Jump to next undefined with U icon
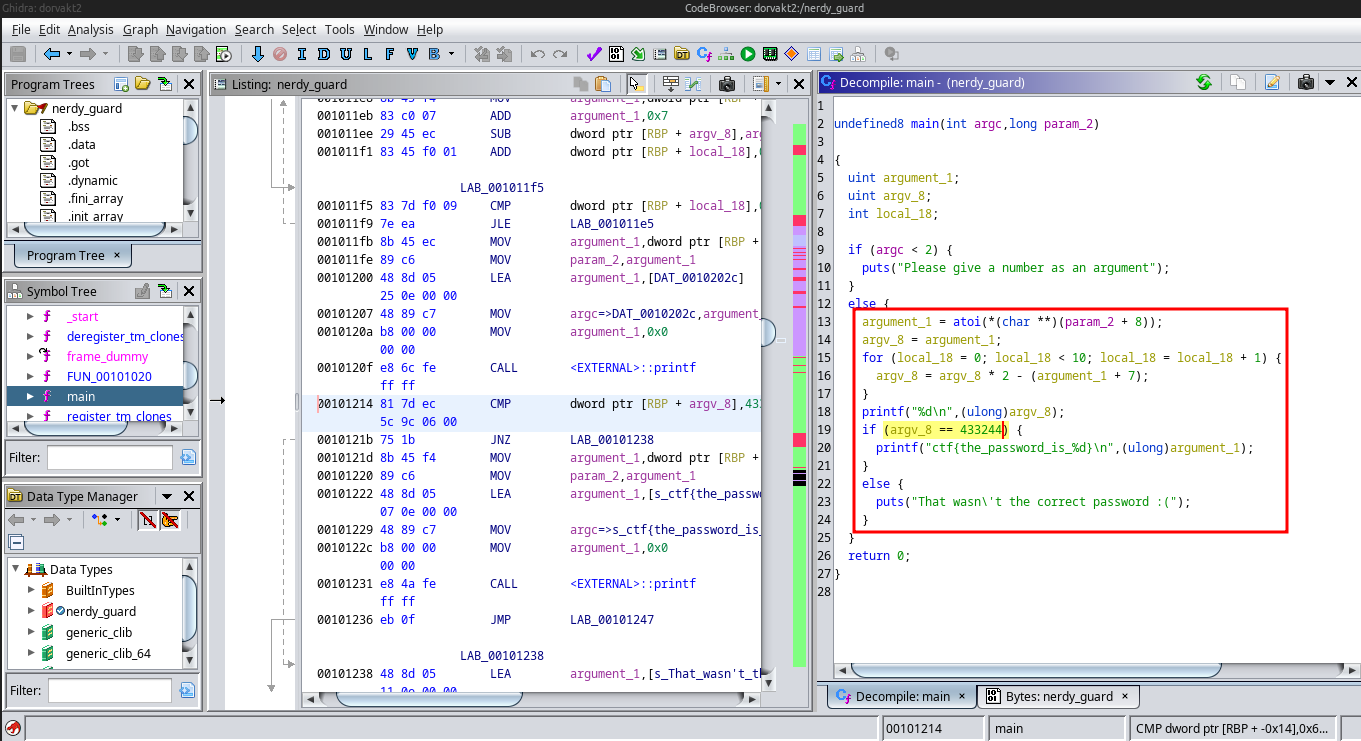The height and width of the screenshot is (741, 1361). coord(347,54)
